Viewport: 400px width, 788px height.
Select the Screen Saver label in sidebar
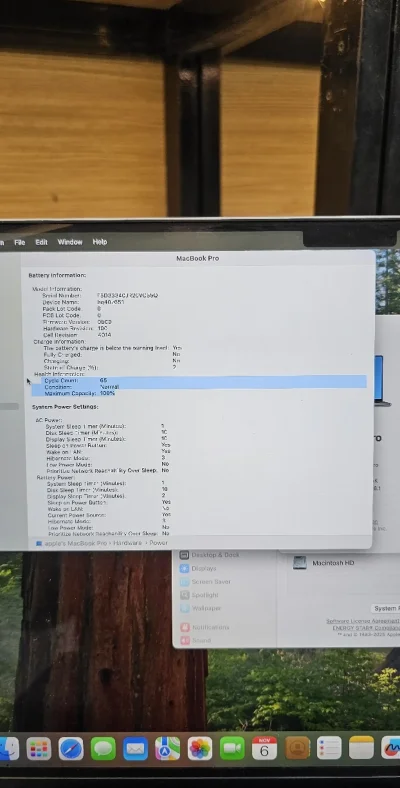pyautogui.click(x=212, y=582)
